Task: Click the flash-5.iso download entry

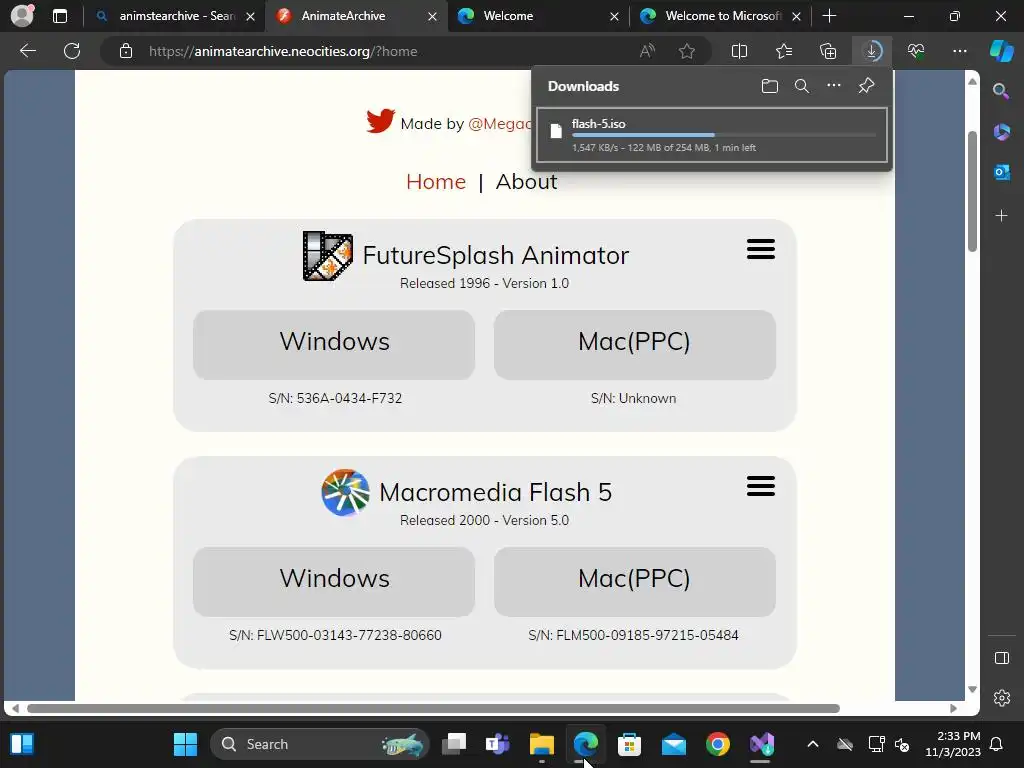Action: 712,135
